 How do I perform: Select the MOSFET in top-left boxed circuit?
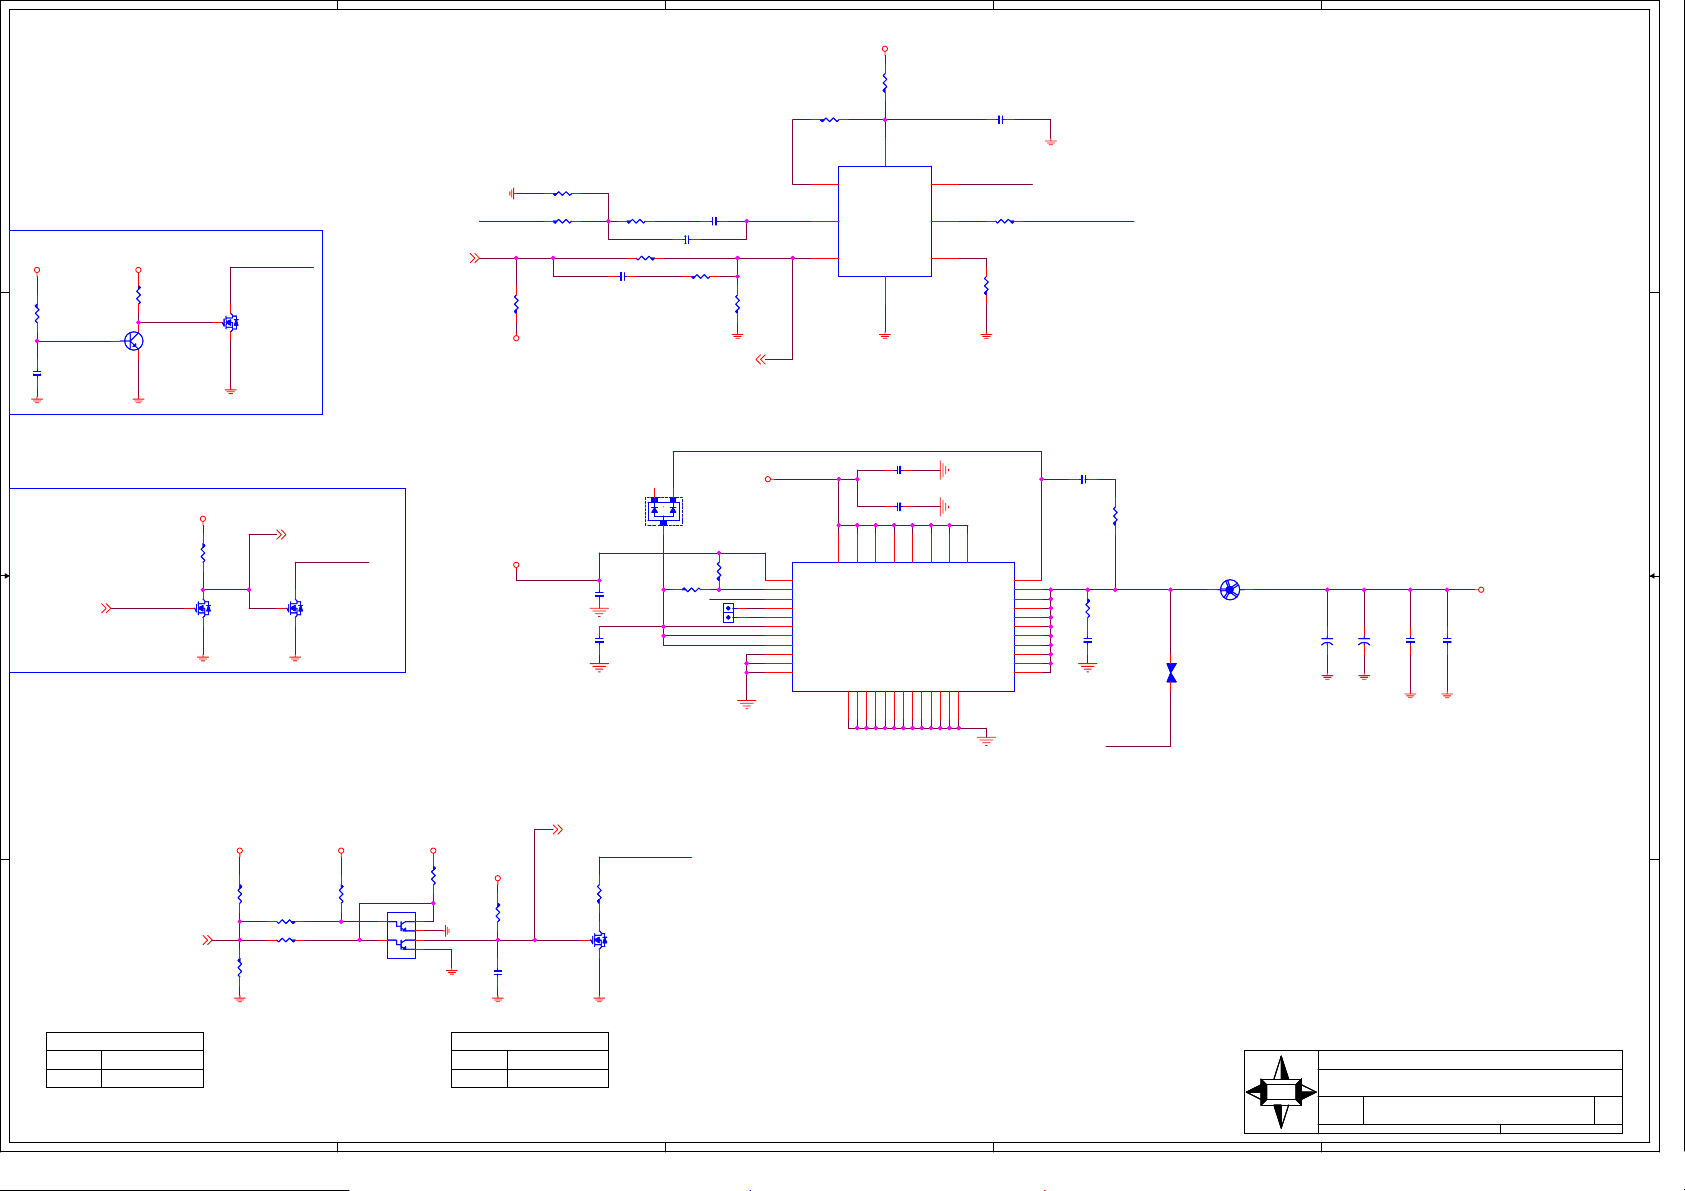(231, 323)
